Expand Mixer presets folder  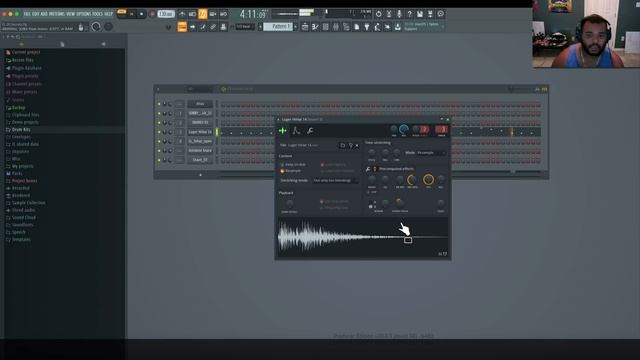(x=24, y=92)
